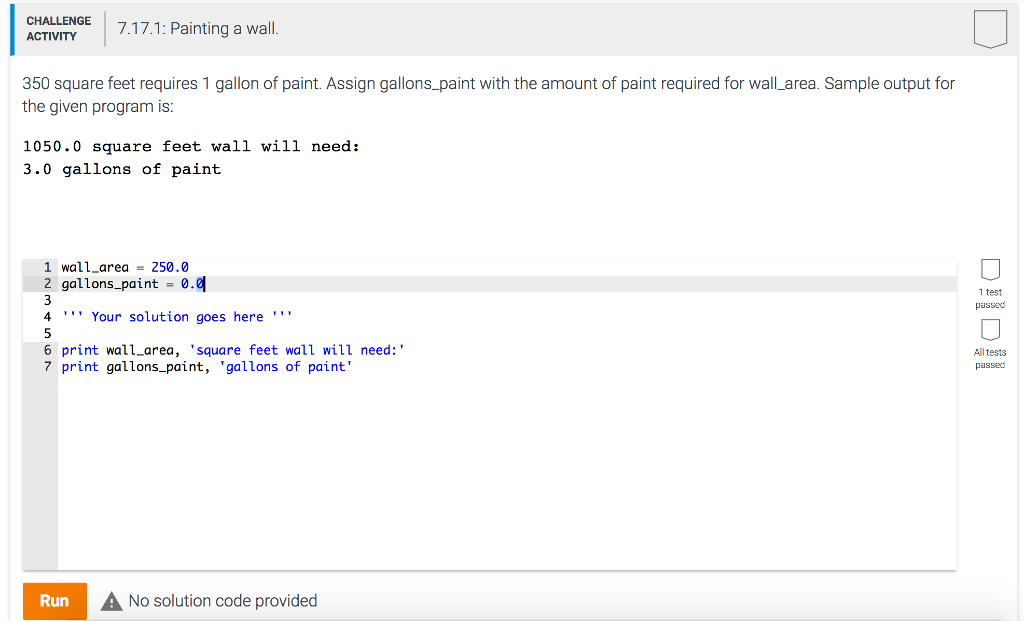Click the 'All tests passed' shield icon
Image resolution: width=1024 pixels, height=621 pixels.
pyautogui.click(x=990, y=330)
